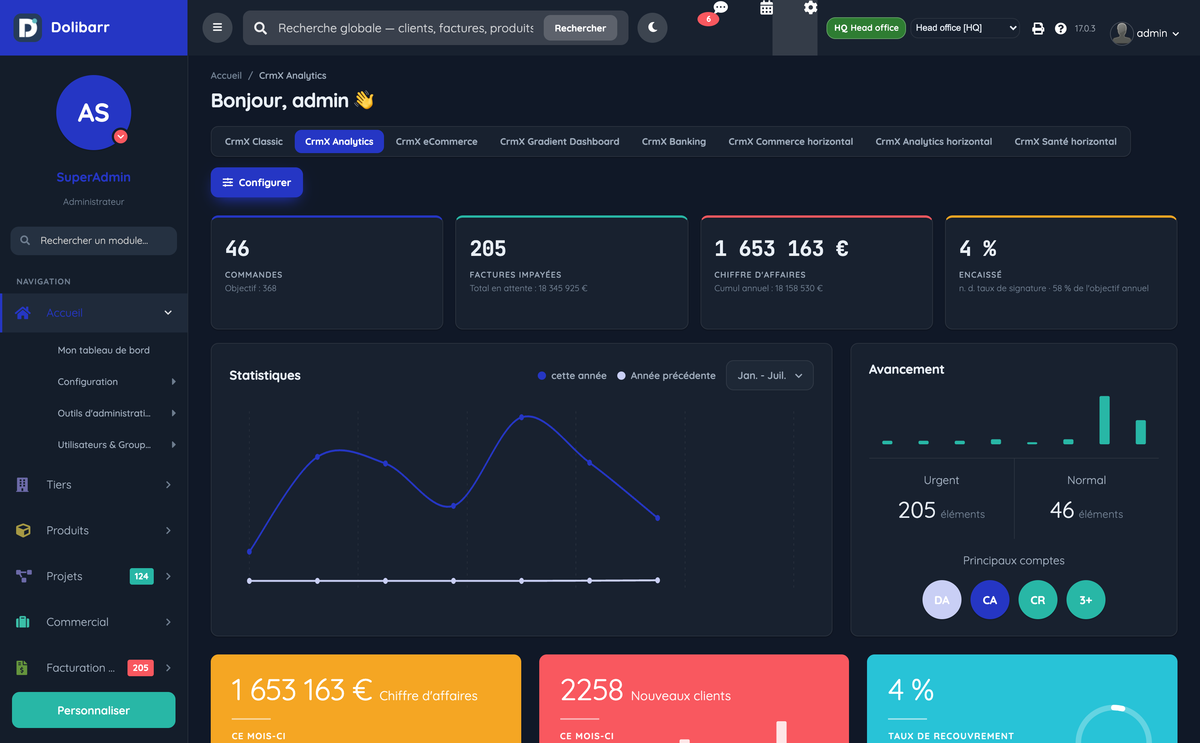Click the Commercial briefcase icon
This screenshot has width=1200, height=743.
pyautogui.click(x=23, y=622)
